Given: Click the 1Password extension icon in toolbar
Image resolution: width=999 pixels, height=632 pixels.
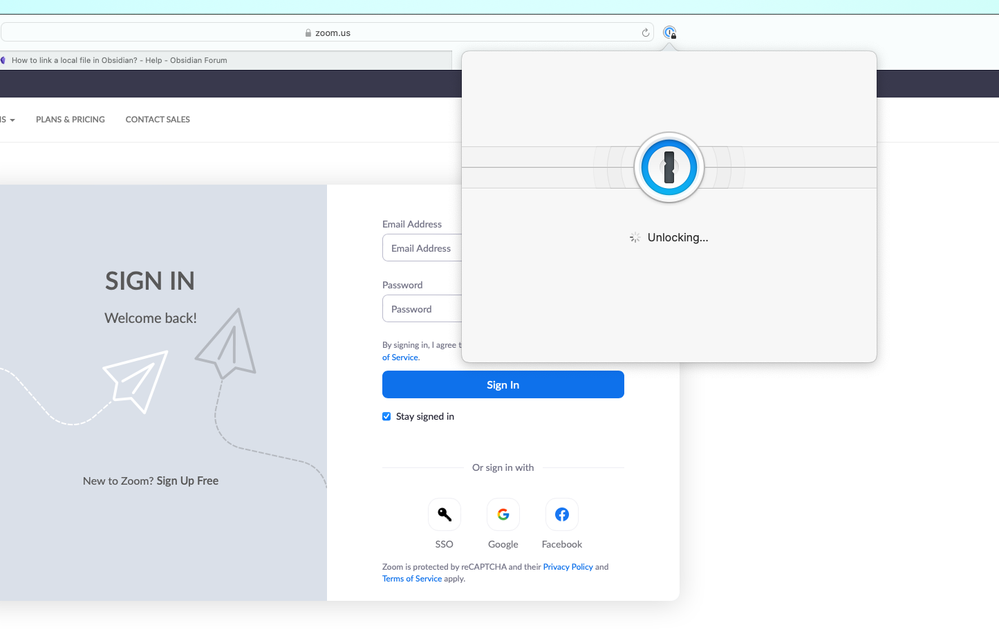Looking at the screenshot, I should pos(670,33).
